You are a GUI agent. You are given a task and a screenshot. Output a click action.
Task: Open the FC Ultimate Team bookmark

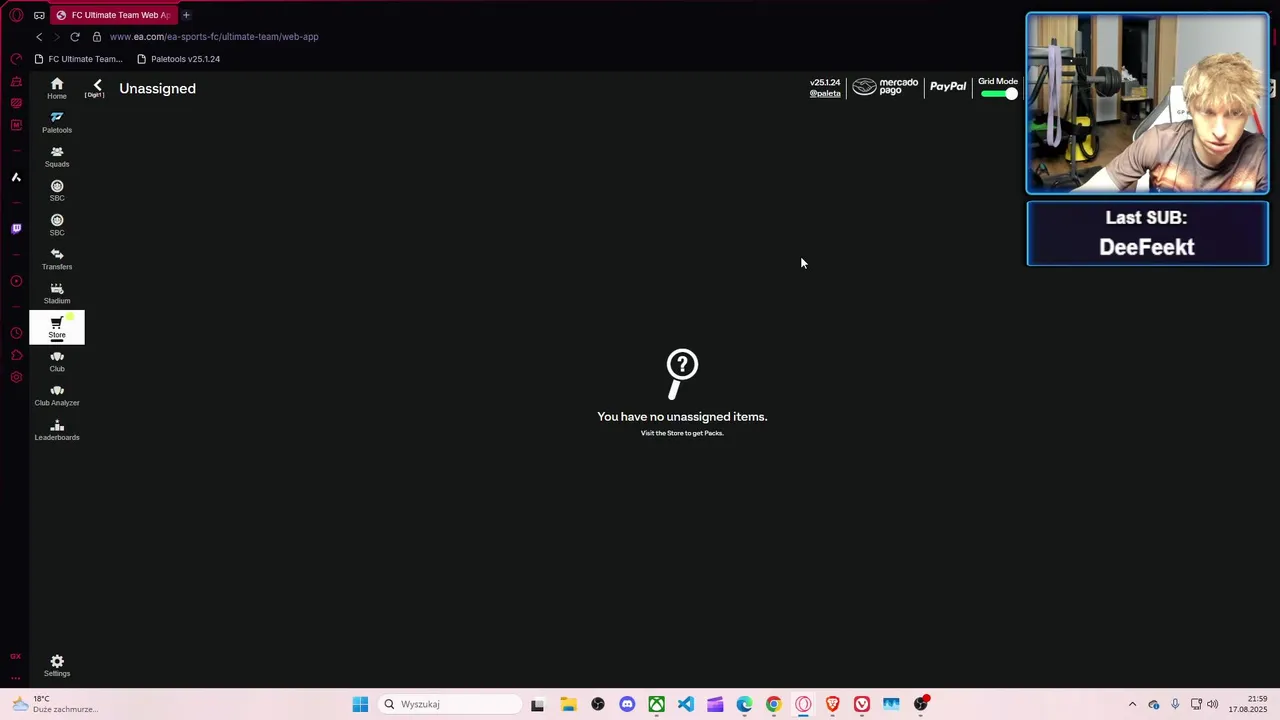78,59
